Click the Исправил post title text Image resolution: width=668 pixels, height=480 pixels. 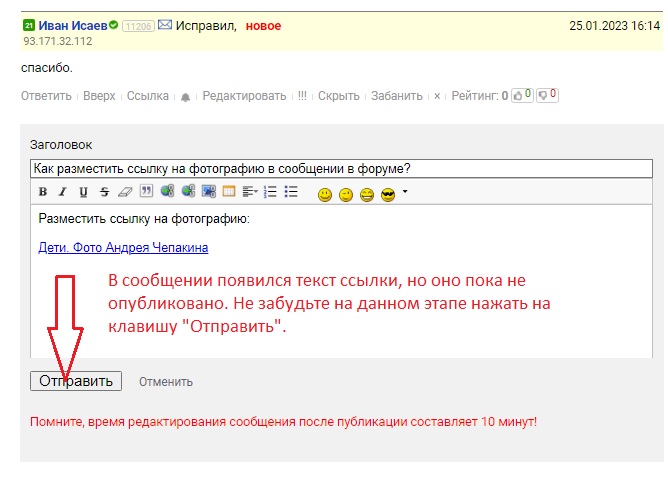[x=206, y=26]
